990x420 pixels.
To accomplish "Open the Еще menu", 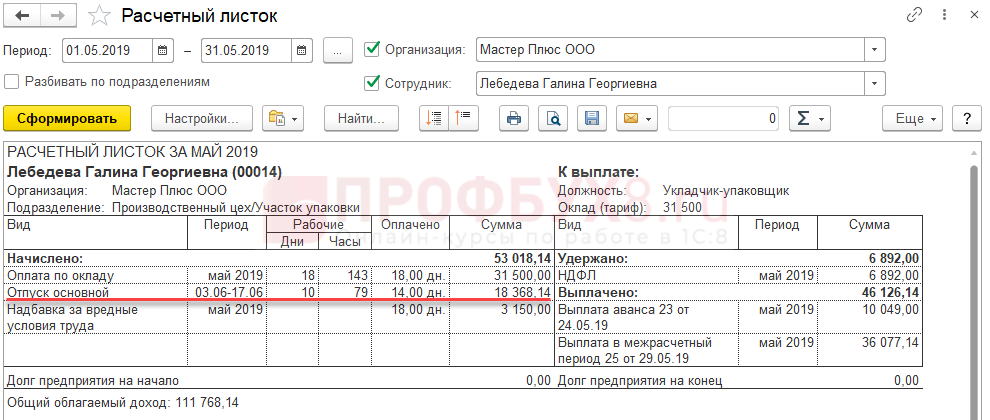I will tap(912, 118).
